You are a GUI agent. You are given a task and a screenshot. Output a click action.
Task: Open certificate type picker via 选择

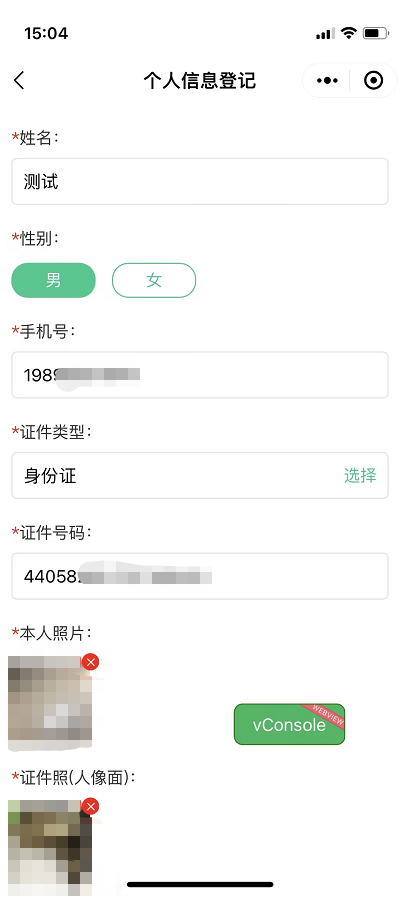(360, 475)
